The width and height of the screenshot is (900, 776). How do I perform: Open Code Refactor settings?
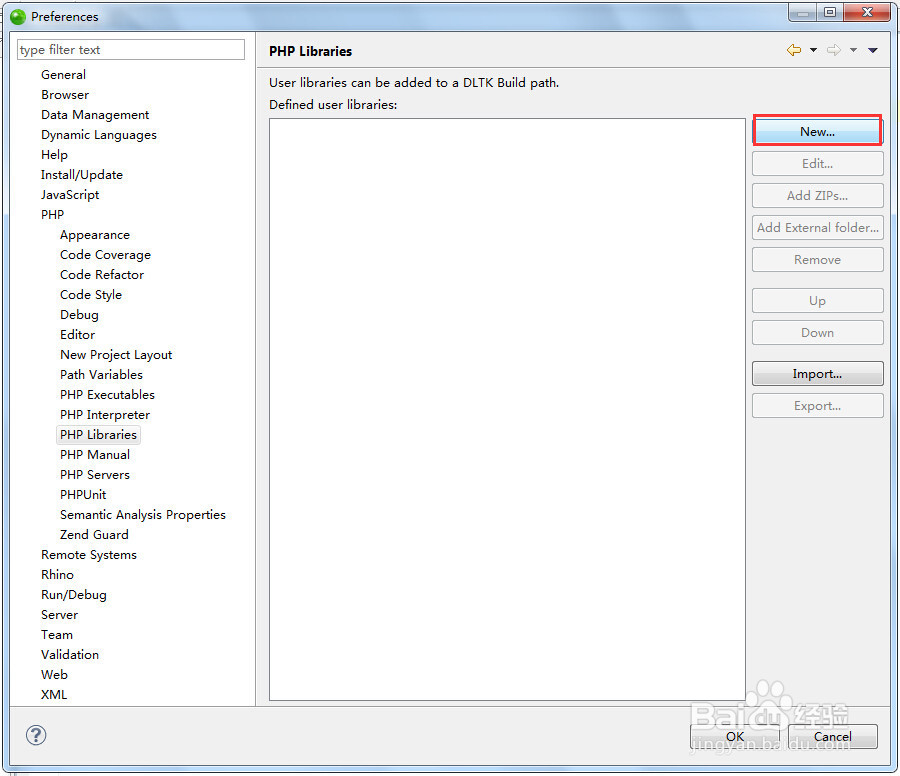pos(102,275)
